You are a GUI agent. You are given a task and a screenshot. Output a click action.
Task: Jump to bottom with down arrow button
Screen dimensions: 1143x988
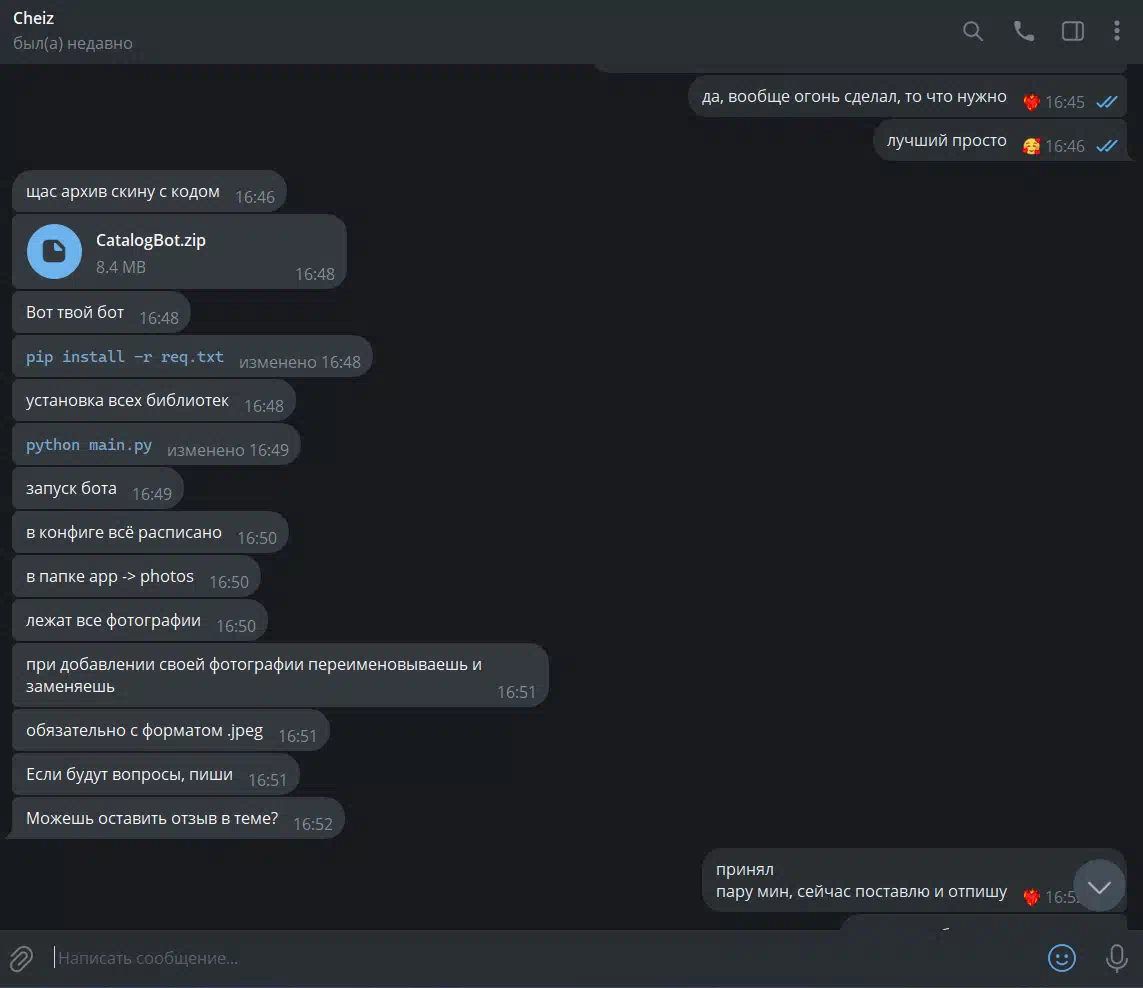pos(1099,887)
